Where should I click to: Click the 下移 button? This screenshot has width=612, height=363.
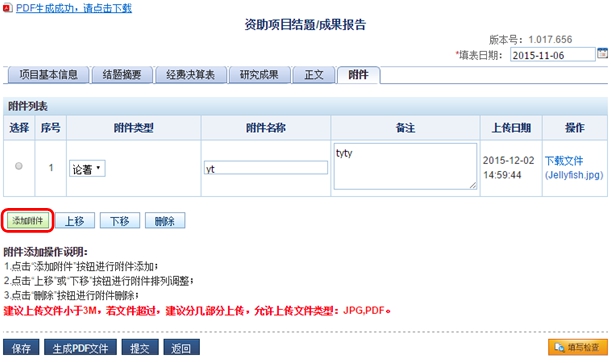(119, 221)
